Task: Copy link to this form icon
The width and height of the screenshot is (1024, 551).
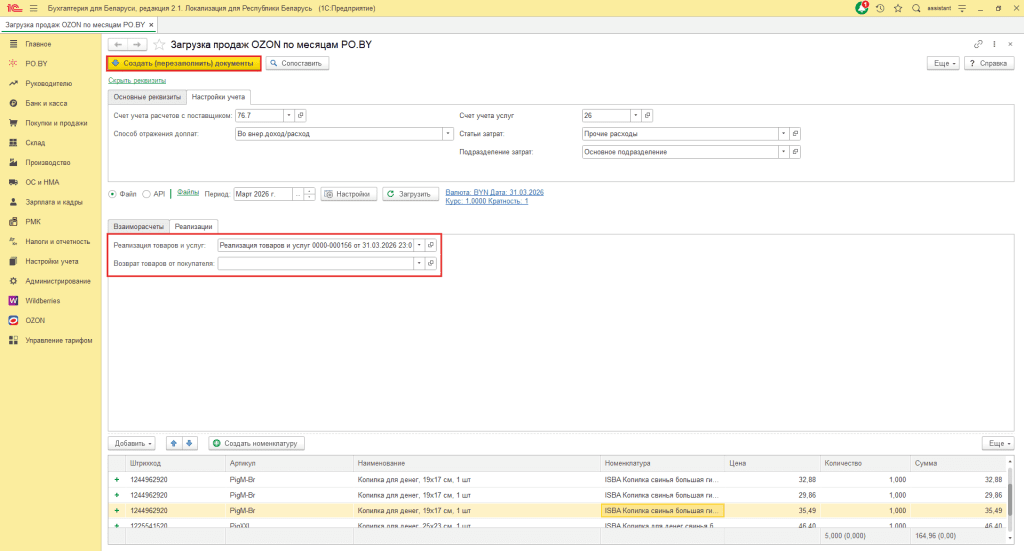Action: point(978,44)
